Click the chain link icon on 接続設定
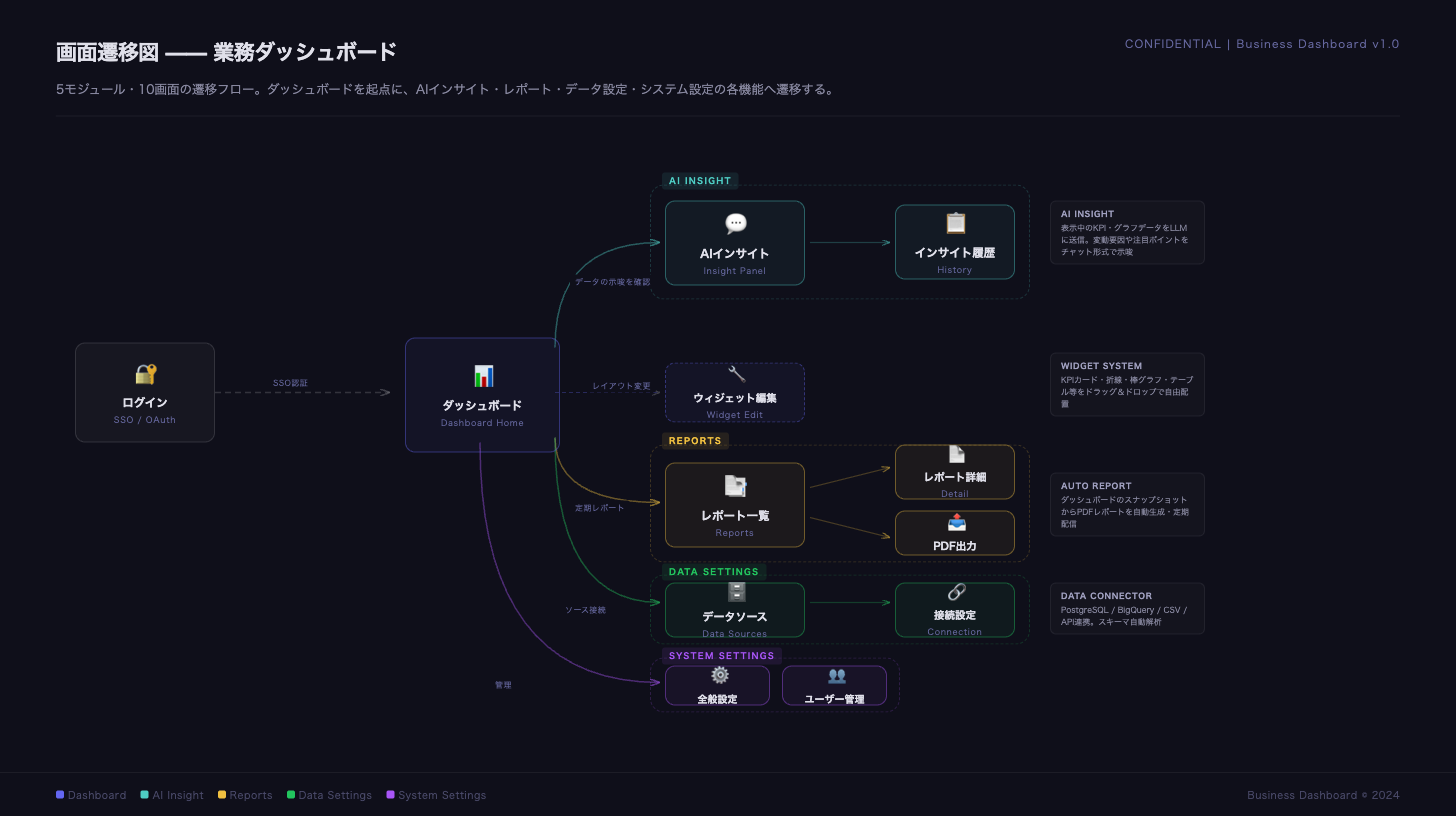The image size is (1456, 816). point(956,592)
